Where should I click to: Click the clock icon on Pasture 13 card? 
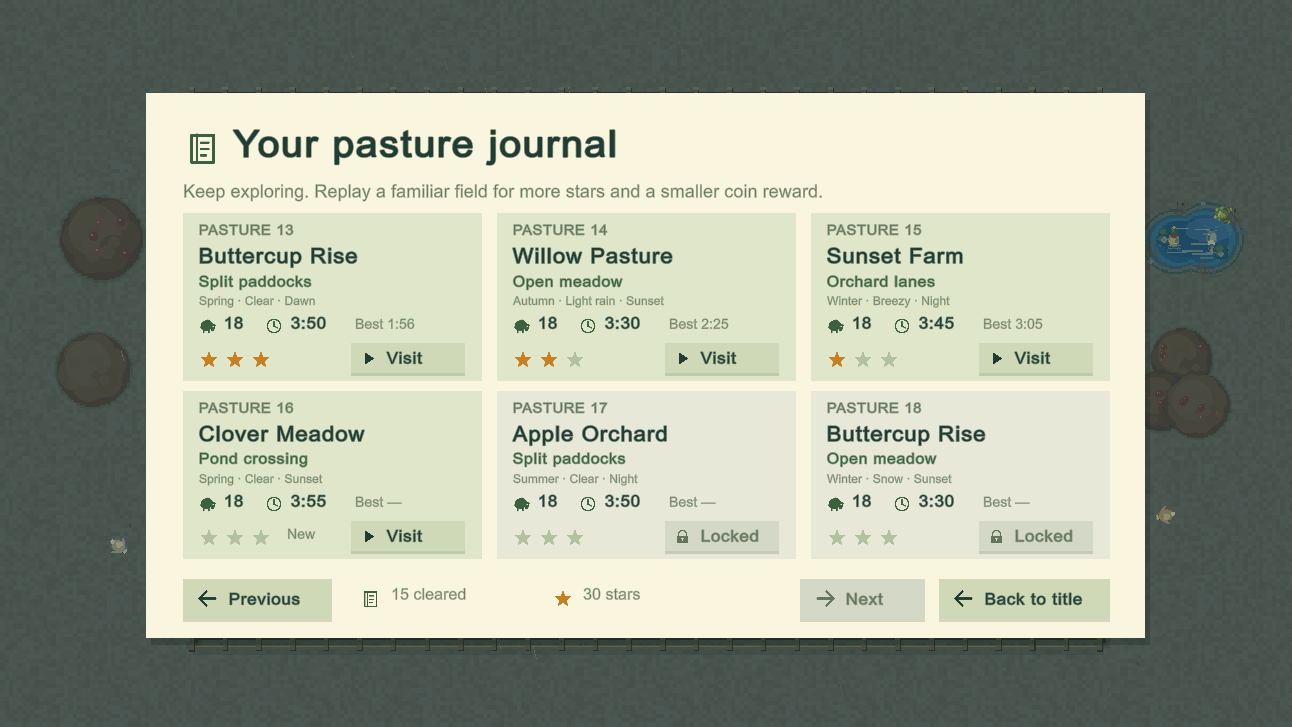pos(274,325)
